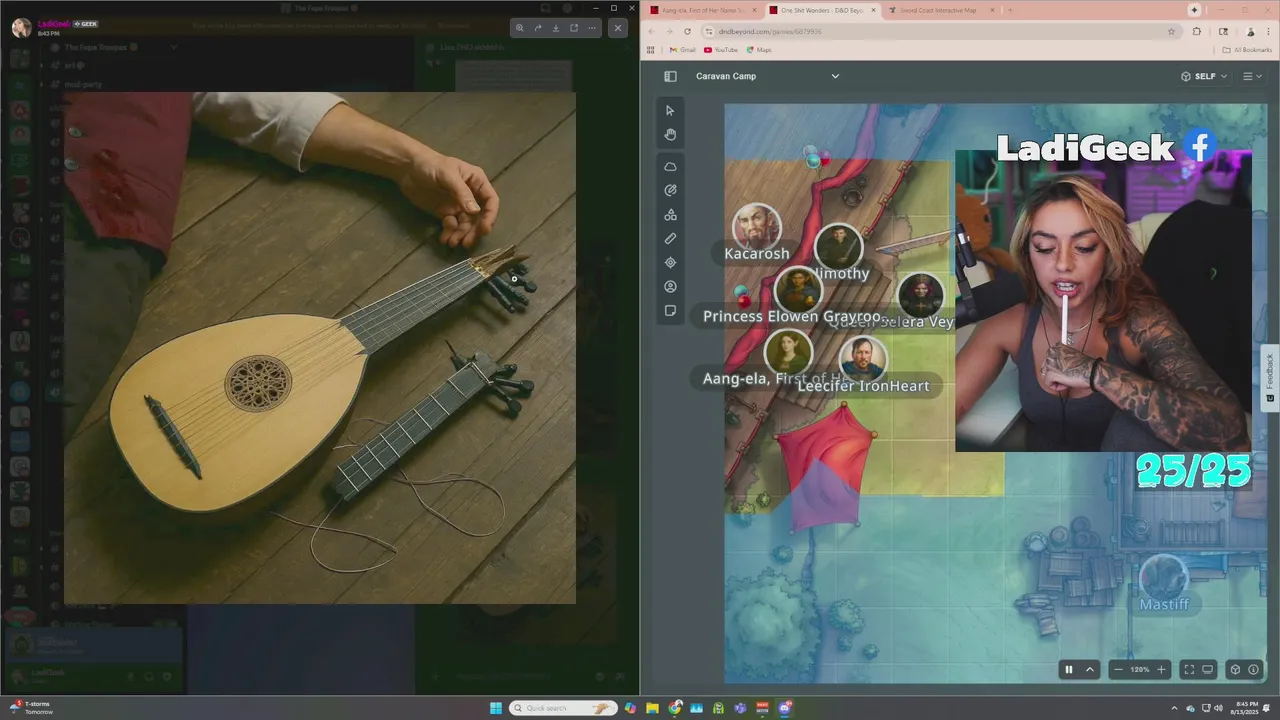The height and width of the screenshot is (720, 1280).
Task: Expand the chevron next to pause button
Action: [1090, 669]
